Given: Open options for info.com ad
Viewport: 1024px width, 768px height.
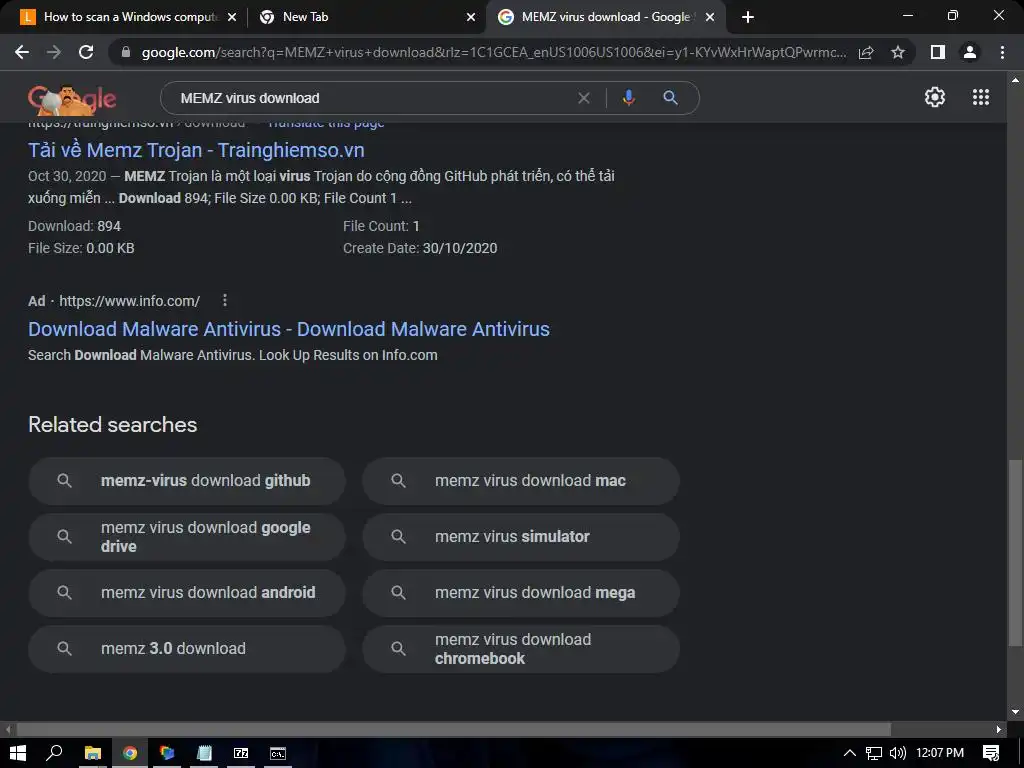Looking at the screenshot, I should 225,300.
